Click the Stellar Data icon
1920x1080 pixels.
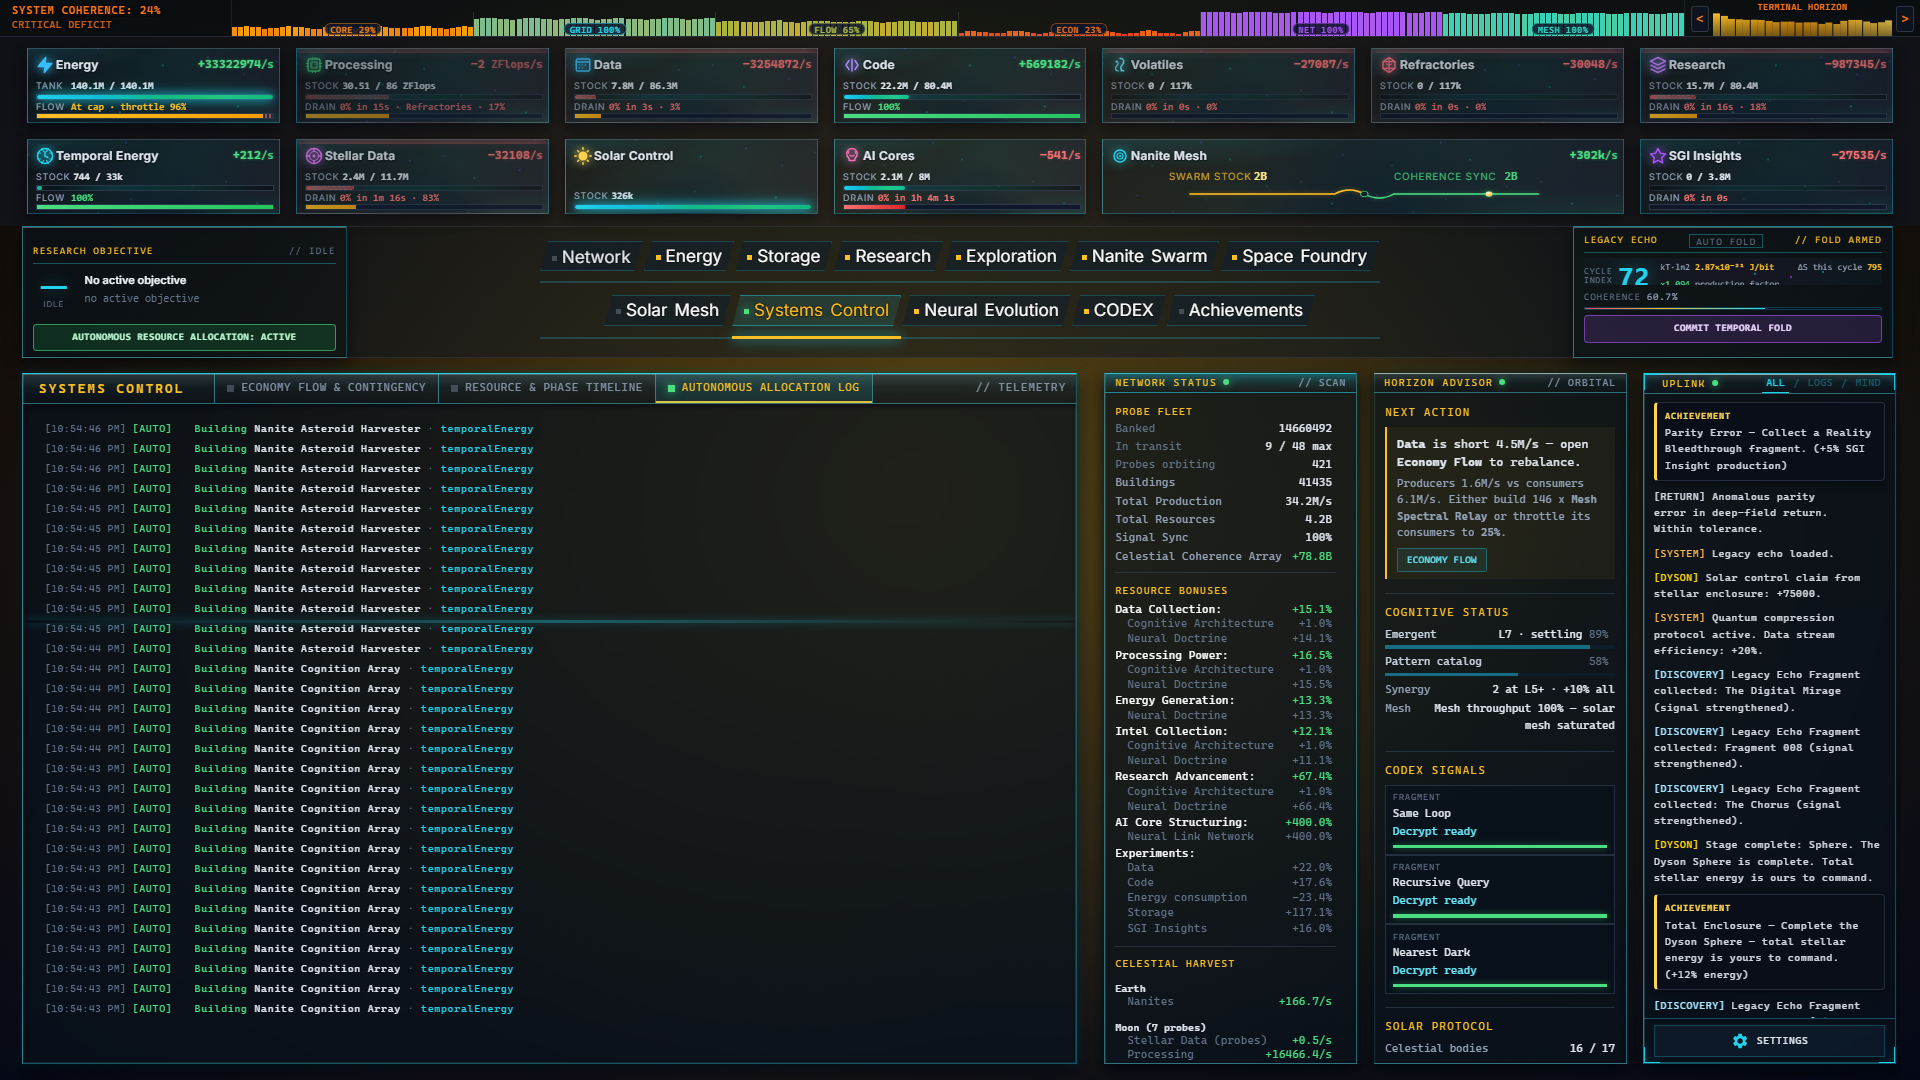[x=313, y=156]
